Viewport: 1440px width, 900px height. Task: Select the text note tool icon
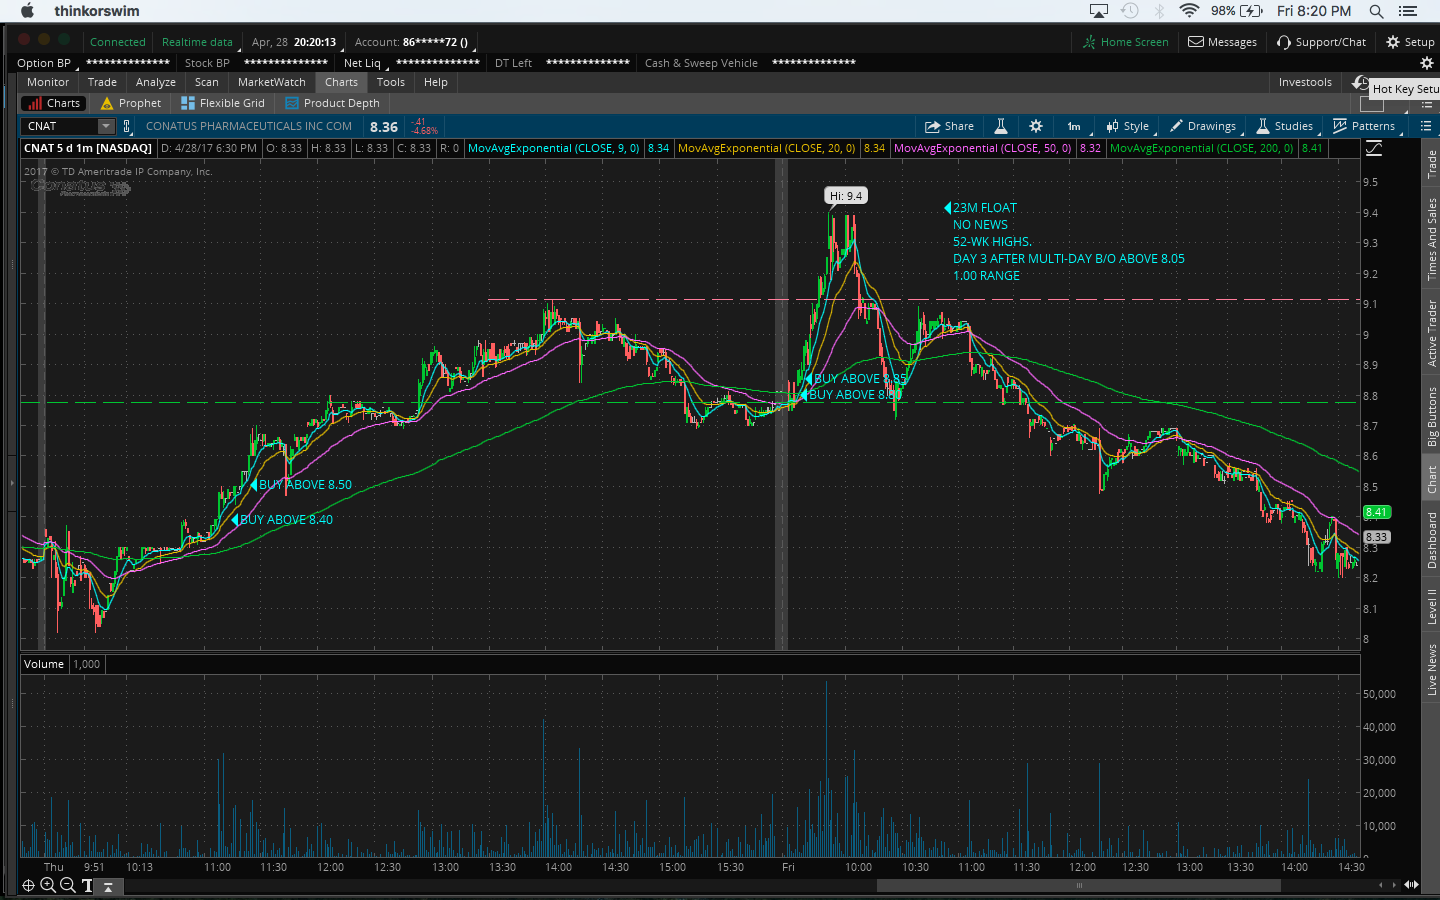[x=87, y=885]
